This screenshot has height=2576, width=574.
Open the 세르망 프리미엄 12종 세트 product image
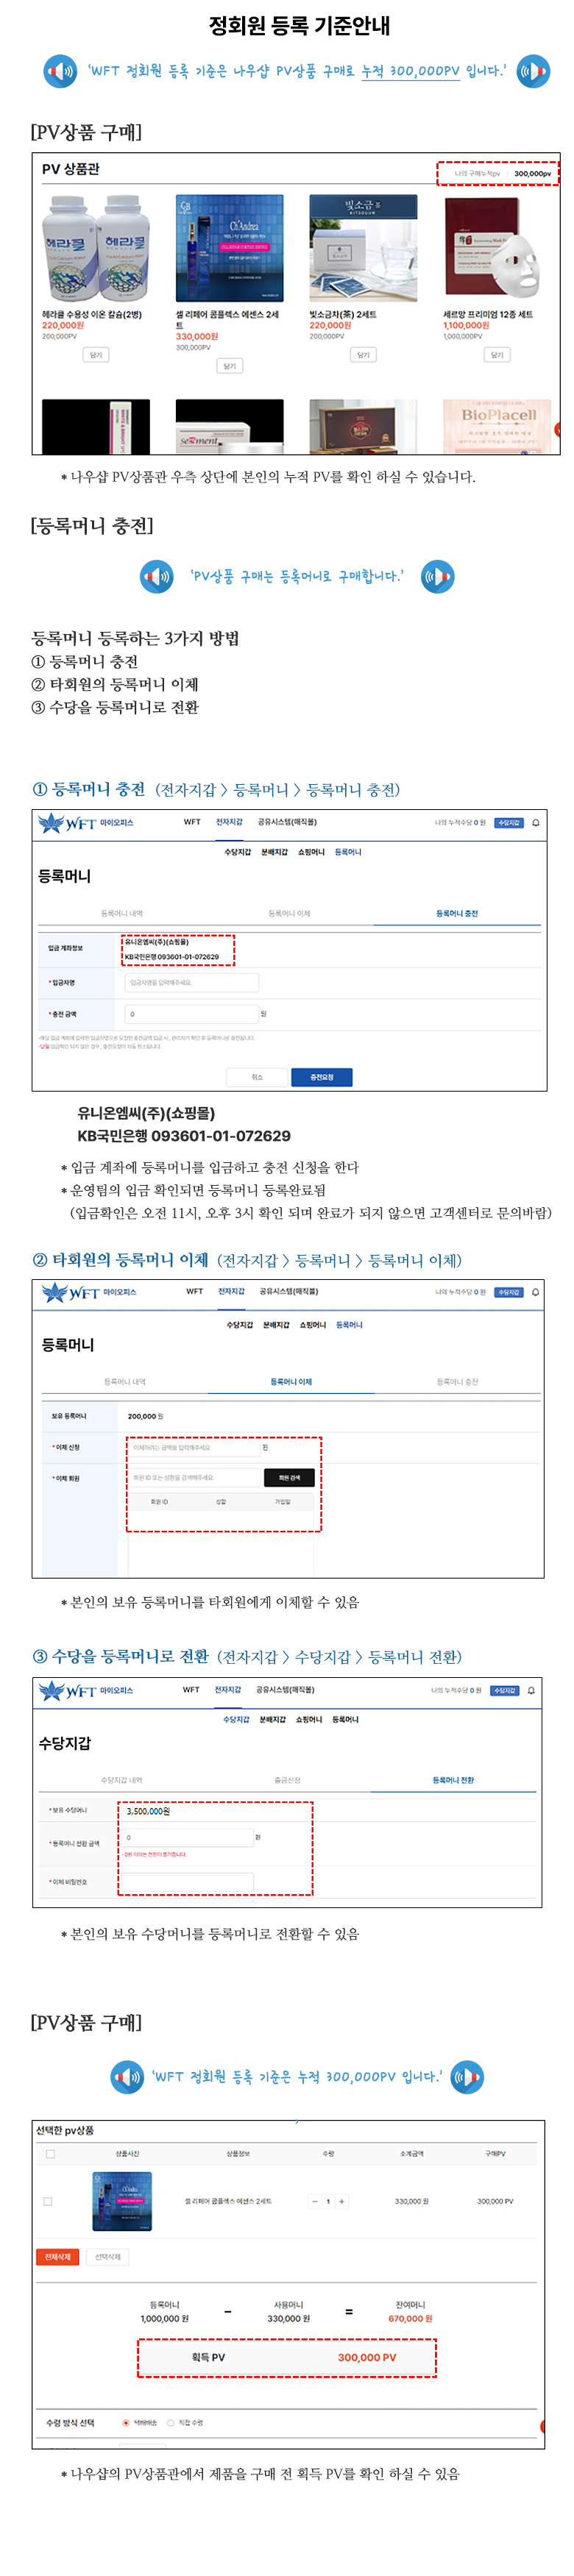click(x=496, y=249)
